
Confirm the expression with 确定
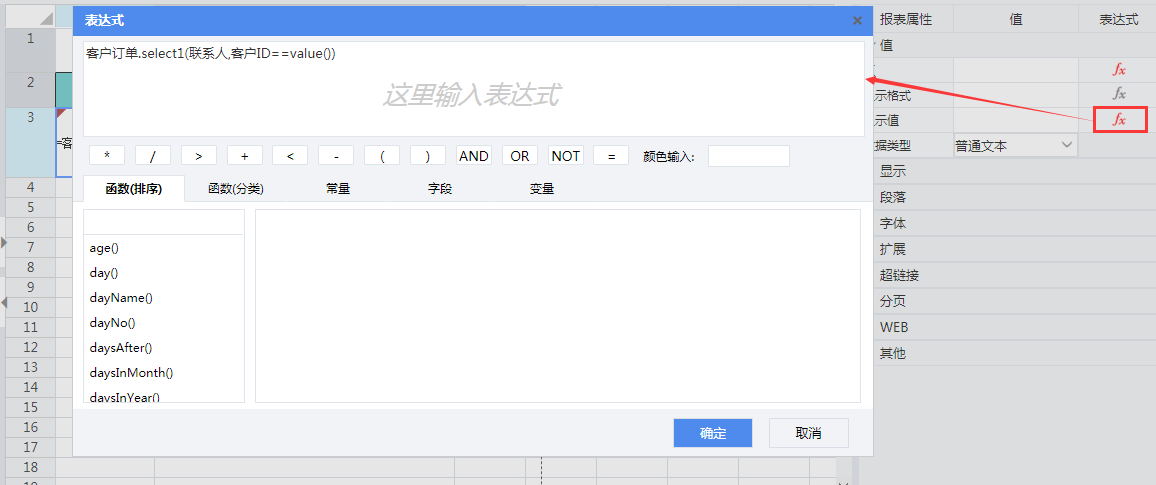(x=712, y=433)
